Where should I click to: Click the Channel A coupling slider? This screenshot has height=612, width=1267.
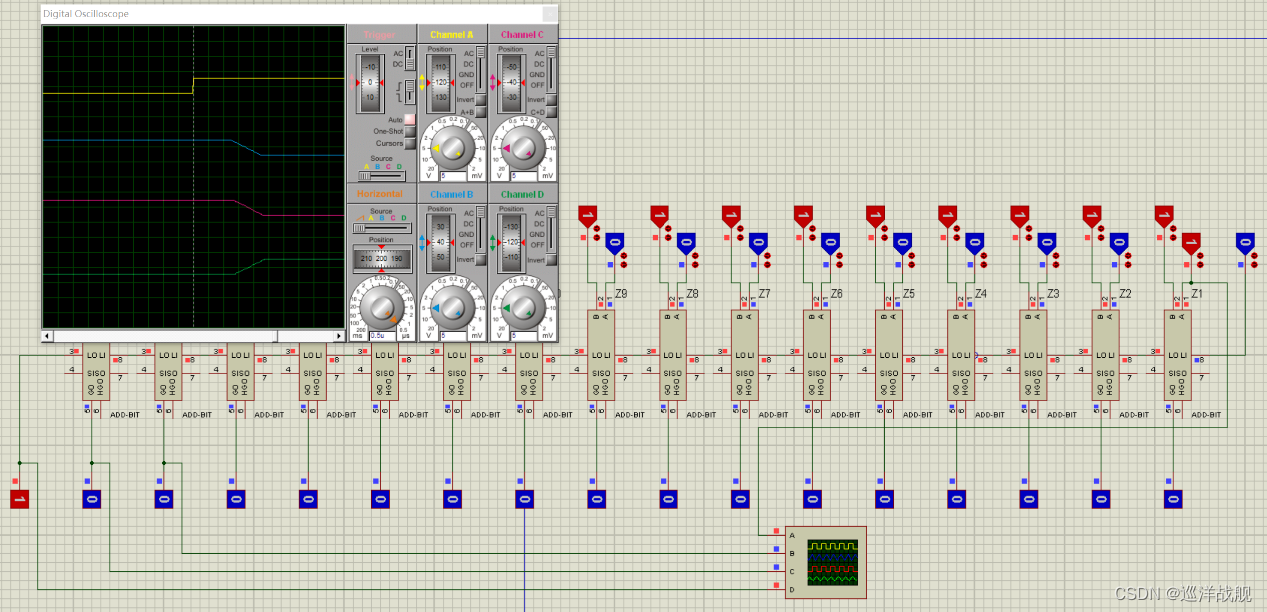point(480,68)
